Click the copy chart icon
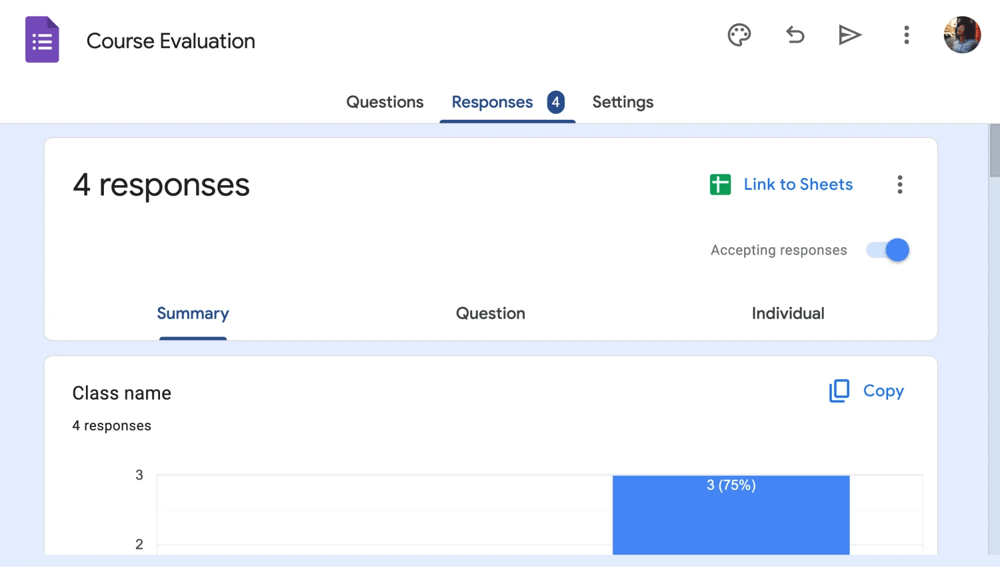Viewport: 1000px width, 567px height. 839,391
